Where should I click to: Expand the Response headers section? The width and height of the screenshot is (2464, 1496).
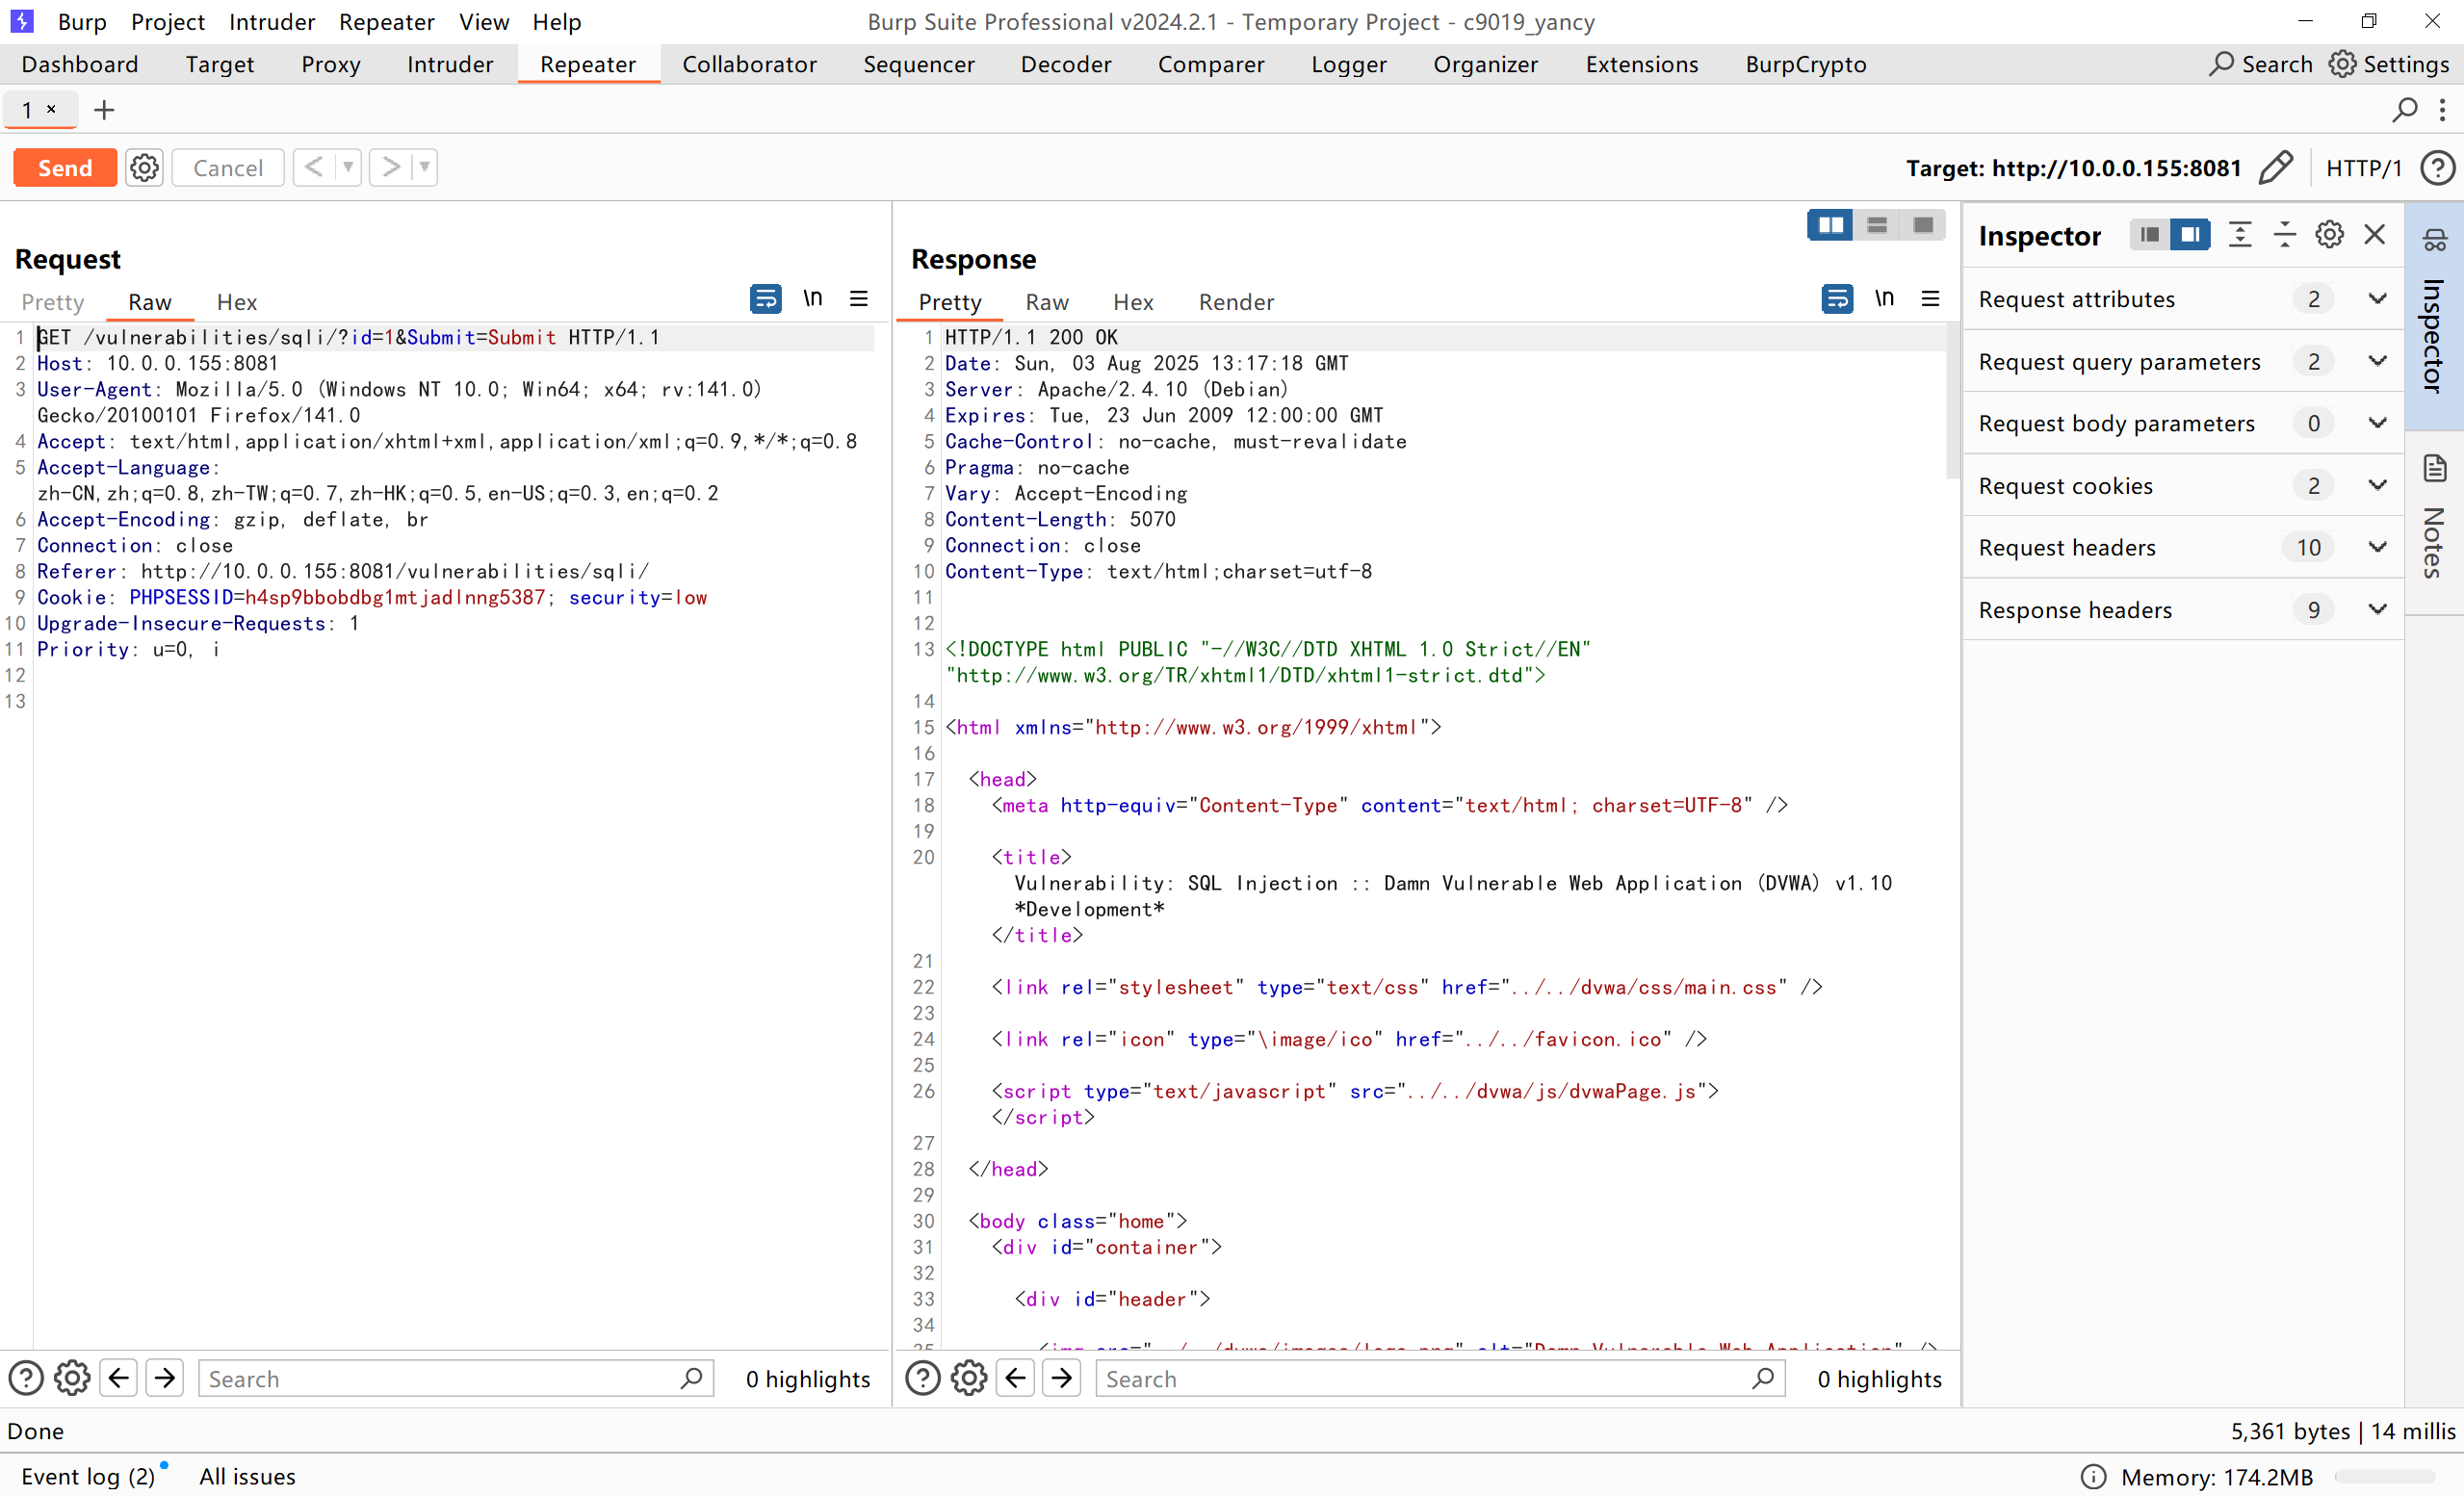(x=2377, y=610)
